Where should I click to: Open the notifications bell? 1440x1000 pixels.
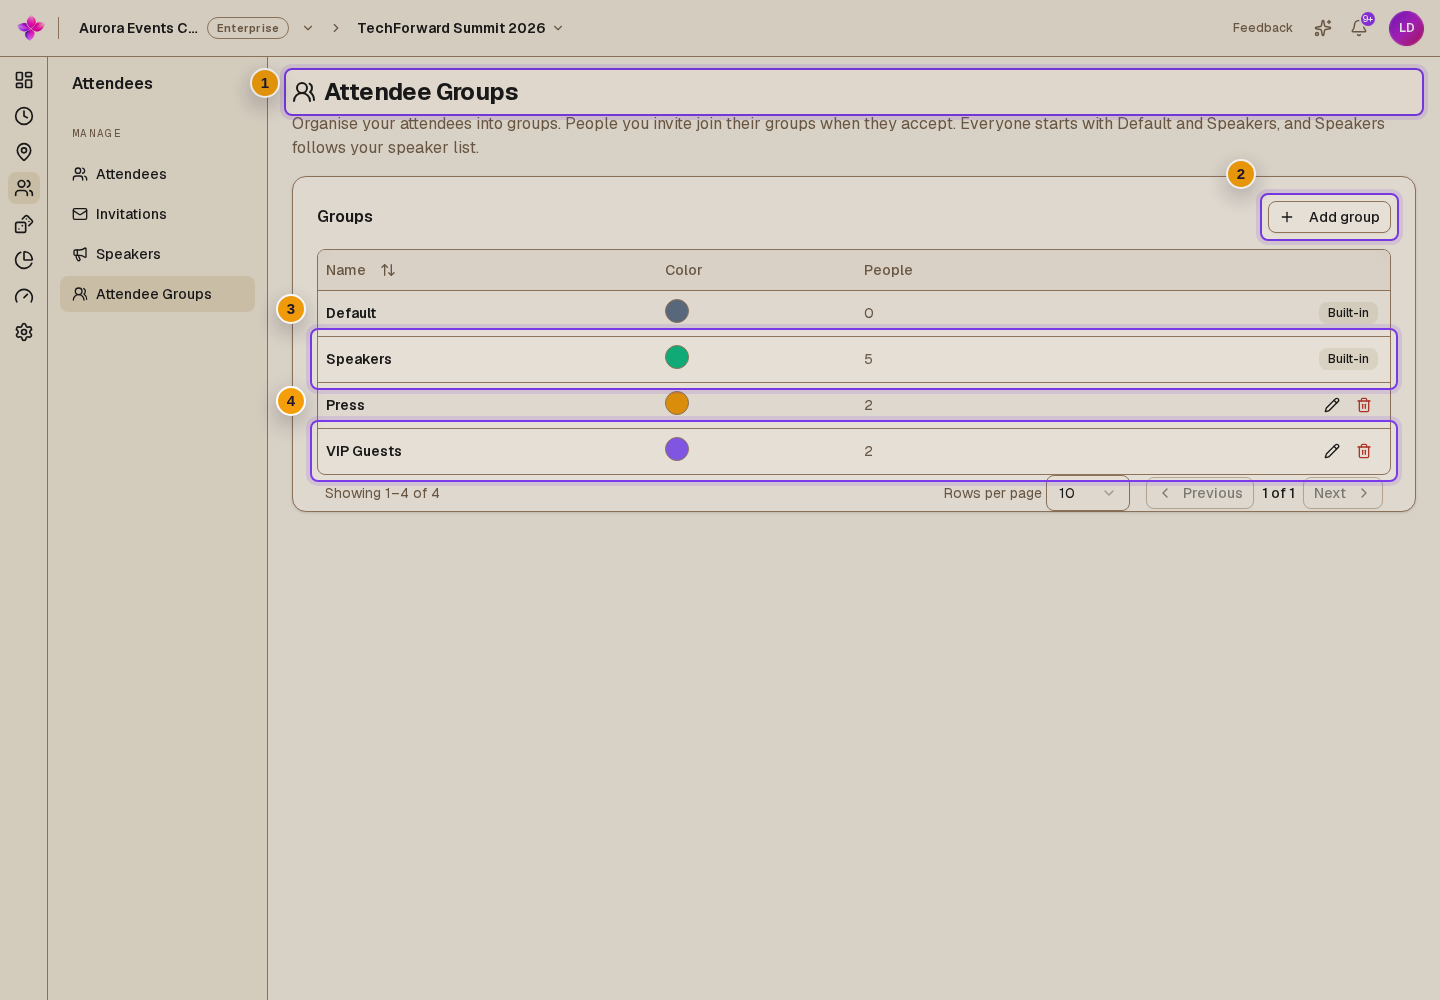click(1359, 28)
